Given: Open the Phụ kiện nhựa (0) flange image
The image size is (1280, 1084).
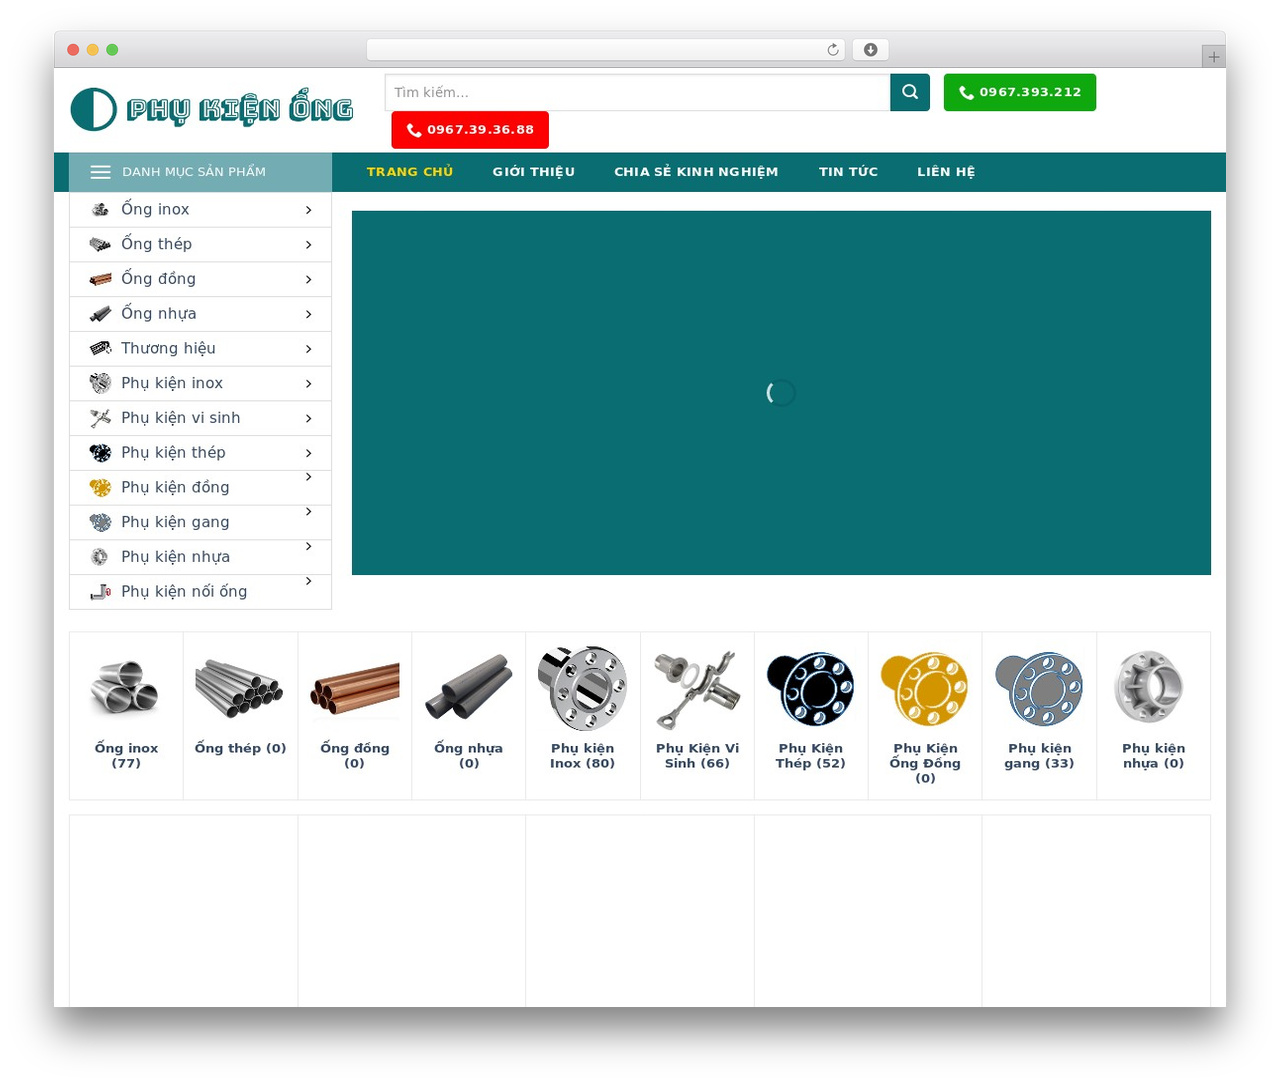Looking at the screenshot, I should coord(1153,687).
